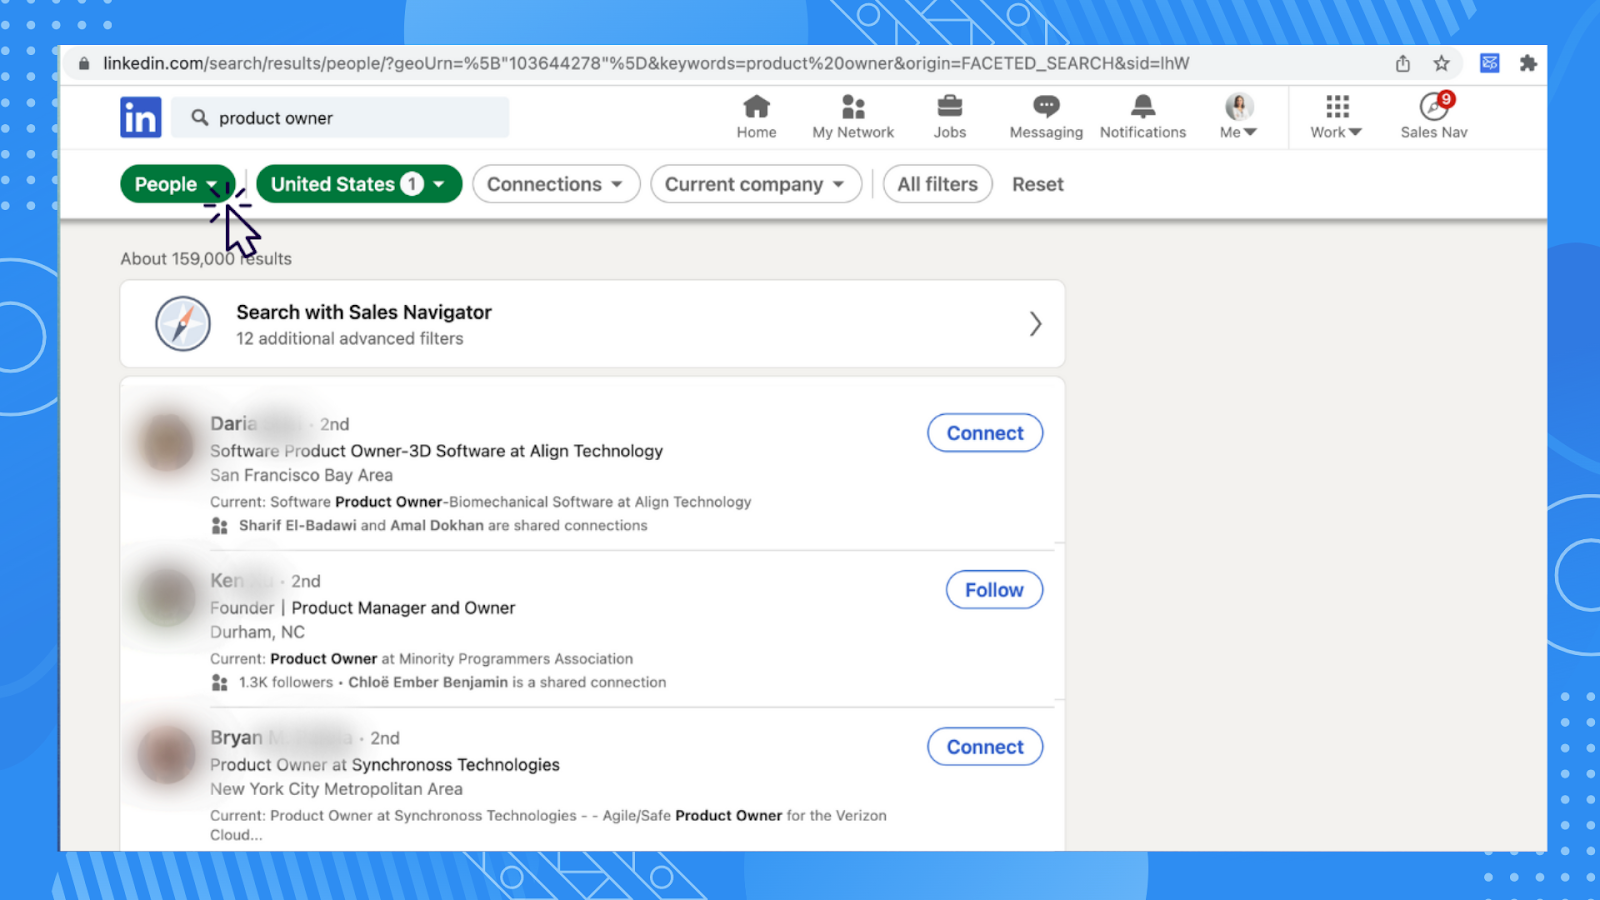Open the LinkedIn logo home link
Viewport: 1600px width, 900px height.
click(x=141, y=117)
